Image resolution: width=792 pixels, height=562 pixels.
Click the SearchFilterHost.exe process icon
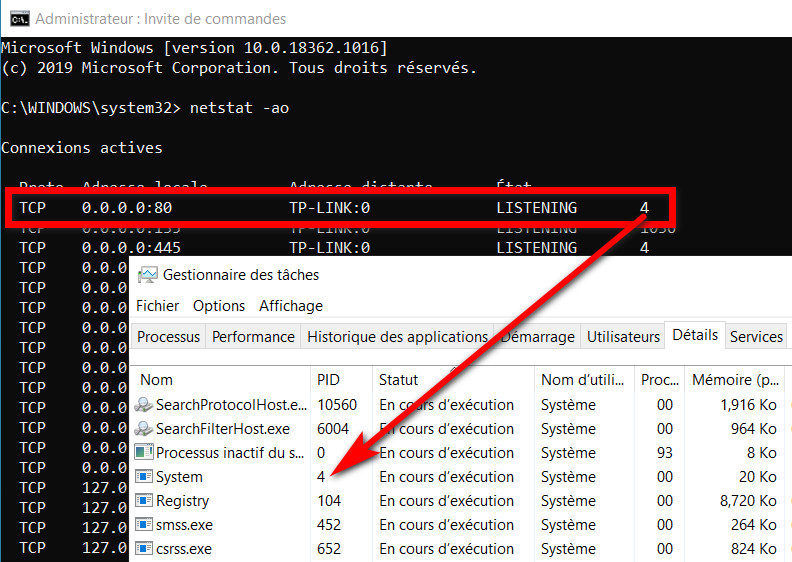143,429
